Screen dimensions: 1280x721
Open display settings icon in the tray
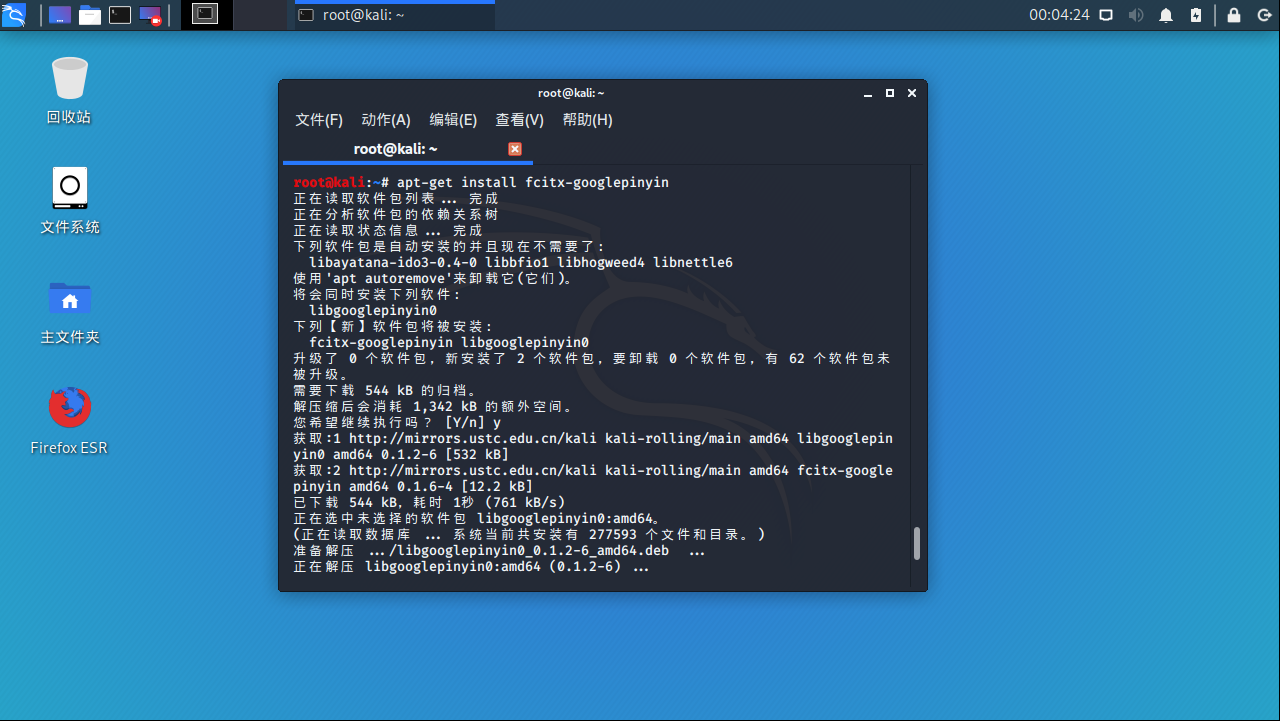tap(1107, 15)
